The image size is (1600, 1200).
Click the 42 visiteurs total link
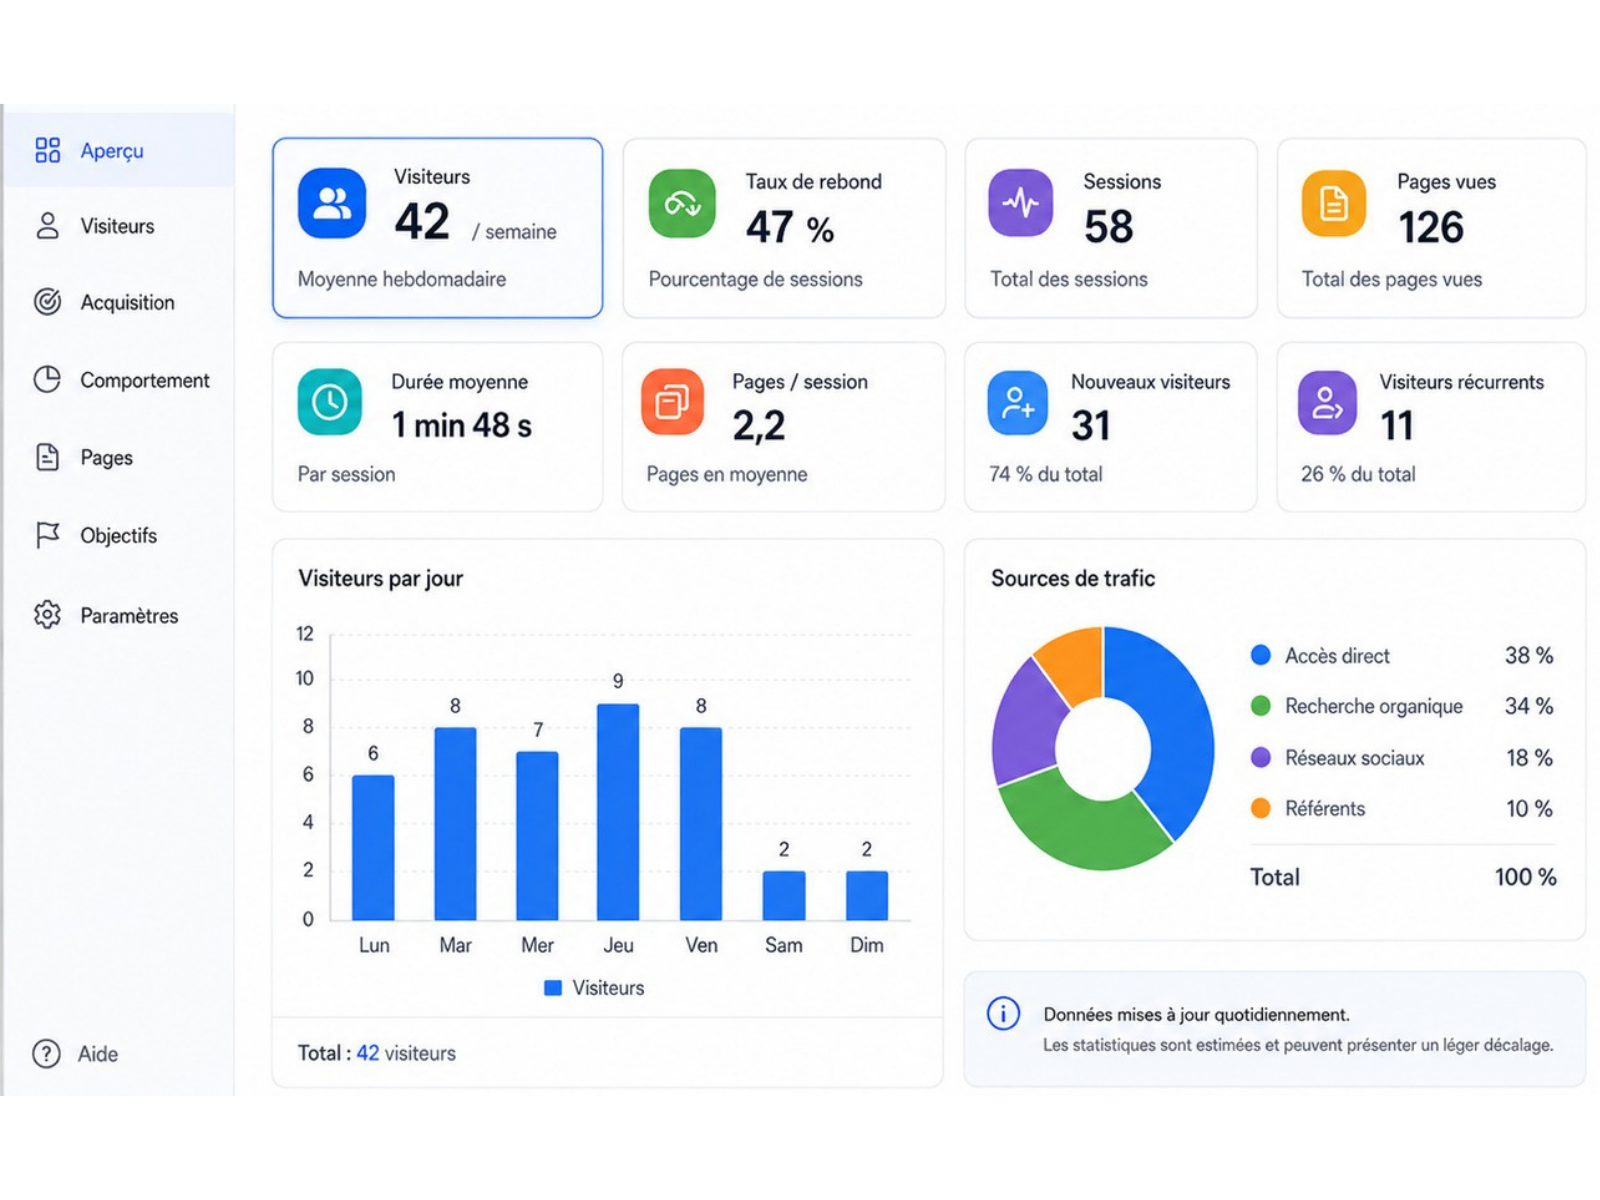pyautogui.click(x=406, y=1053)
